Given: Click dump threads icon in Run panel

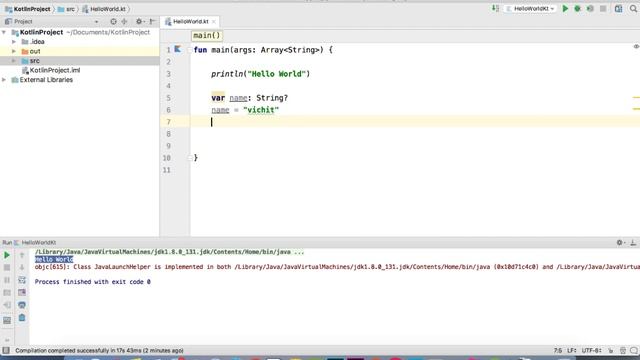Looking at the screenshot, I should [x=7, y=293].
